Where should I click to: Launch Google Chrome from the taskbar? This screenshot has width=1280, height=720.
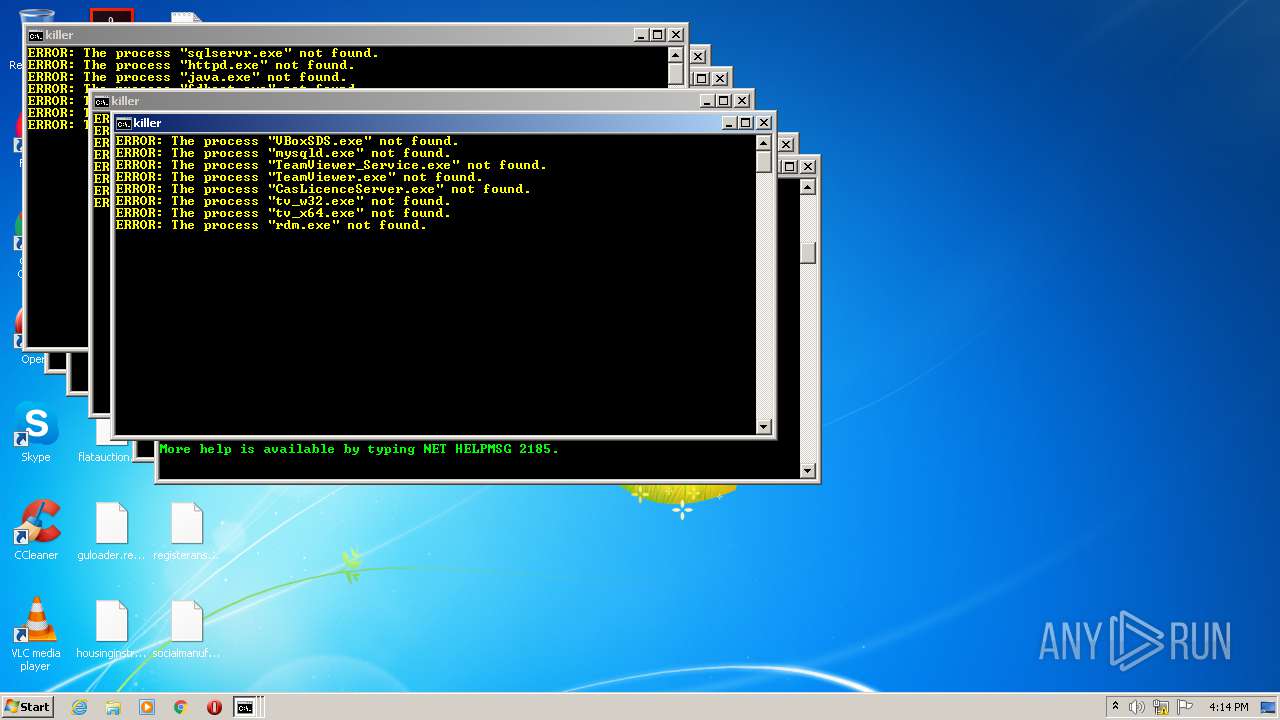(x=181, y=707)
